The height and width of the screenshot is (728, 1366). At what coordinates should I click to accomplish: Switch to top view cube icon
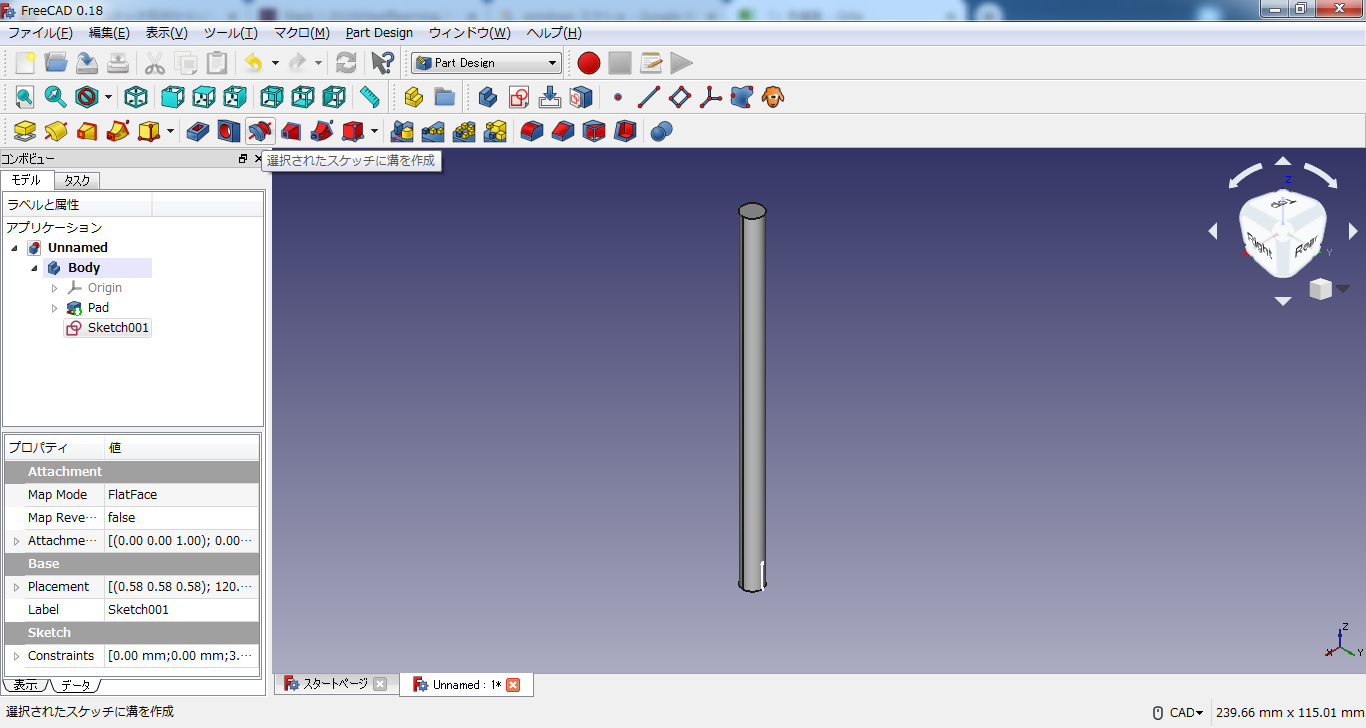coord(204,97)
